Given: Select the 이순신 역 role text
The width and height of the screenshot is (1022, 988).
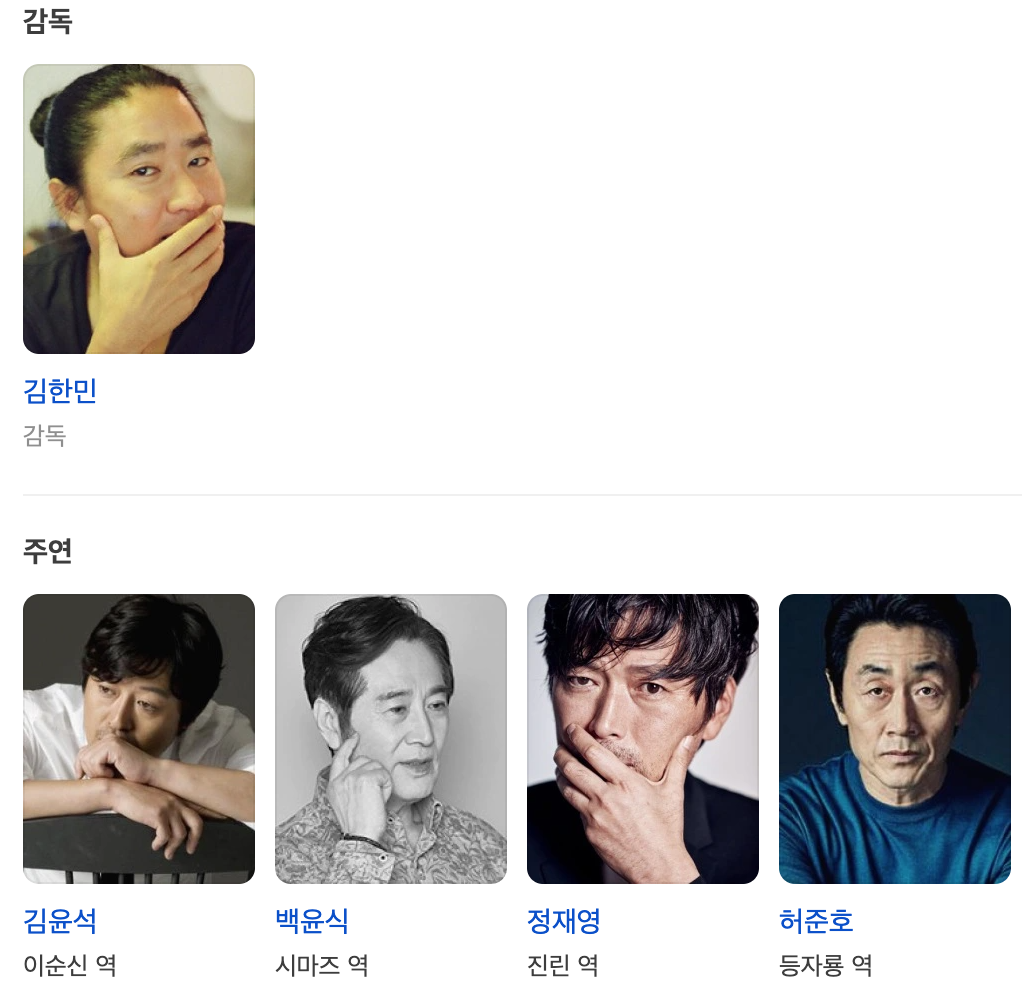Looking at the screenshot, I should tap(70, 965).
